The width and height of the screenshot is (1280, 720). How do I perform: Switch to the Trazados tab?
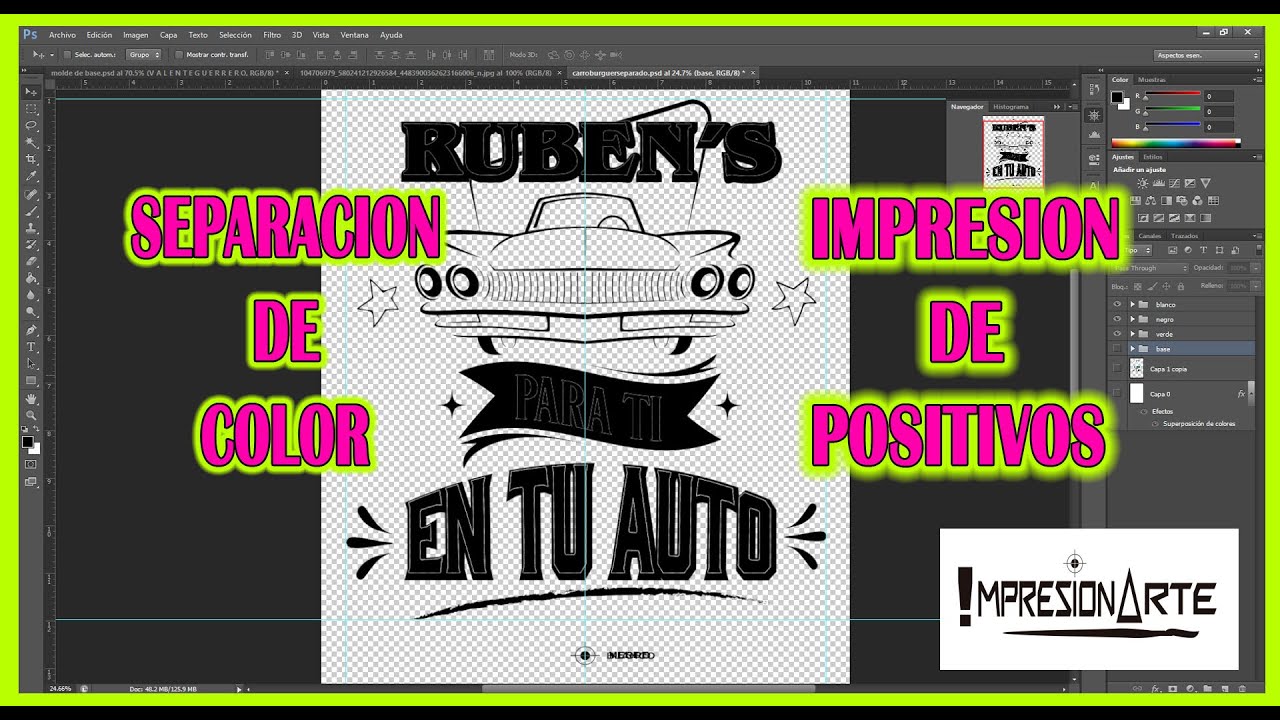tap(1185, 236)
